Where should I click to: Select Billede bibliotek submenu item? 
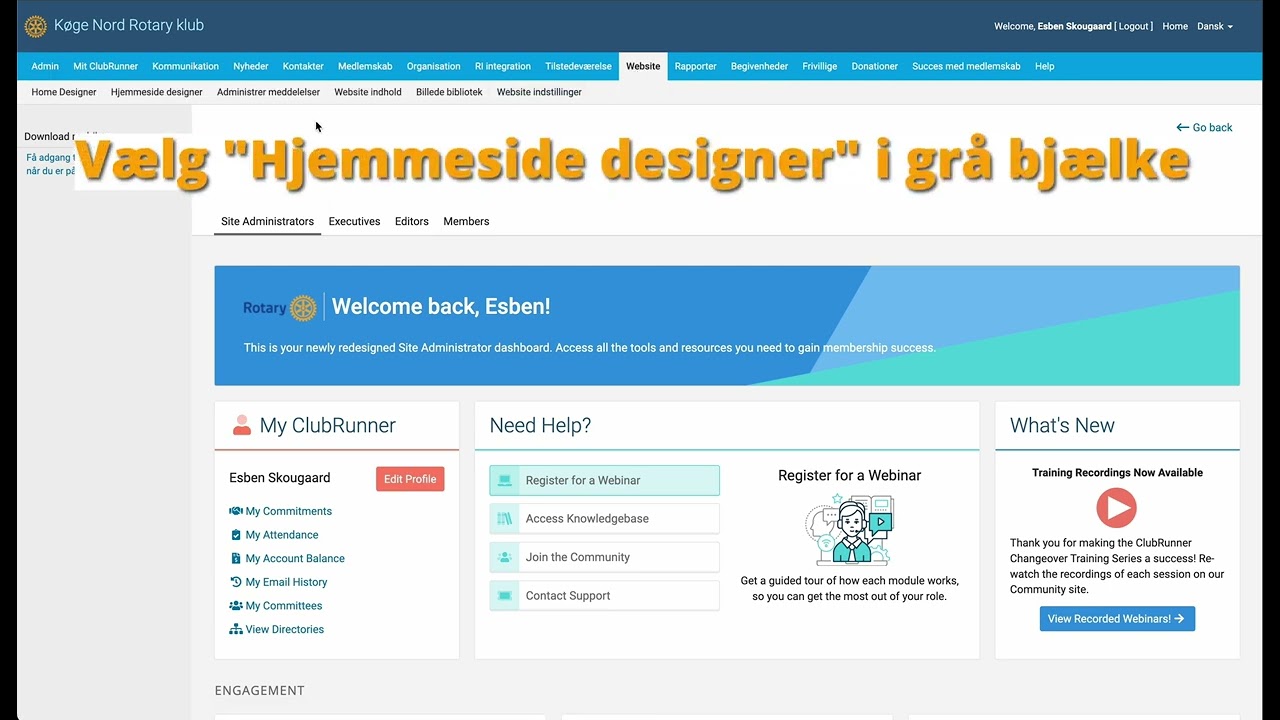(449, 92)
